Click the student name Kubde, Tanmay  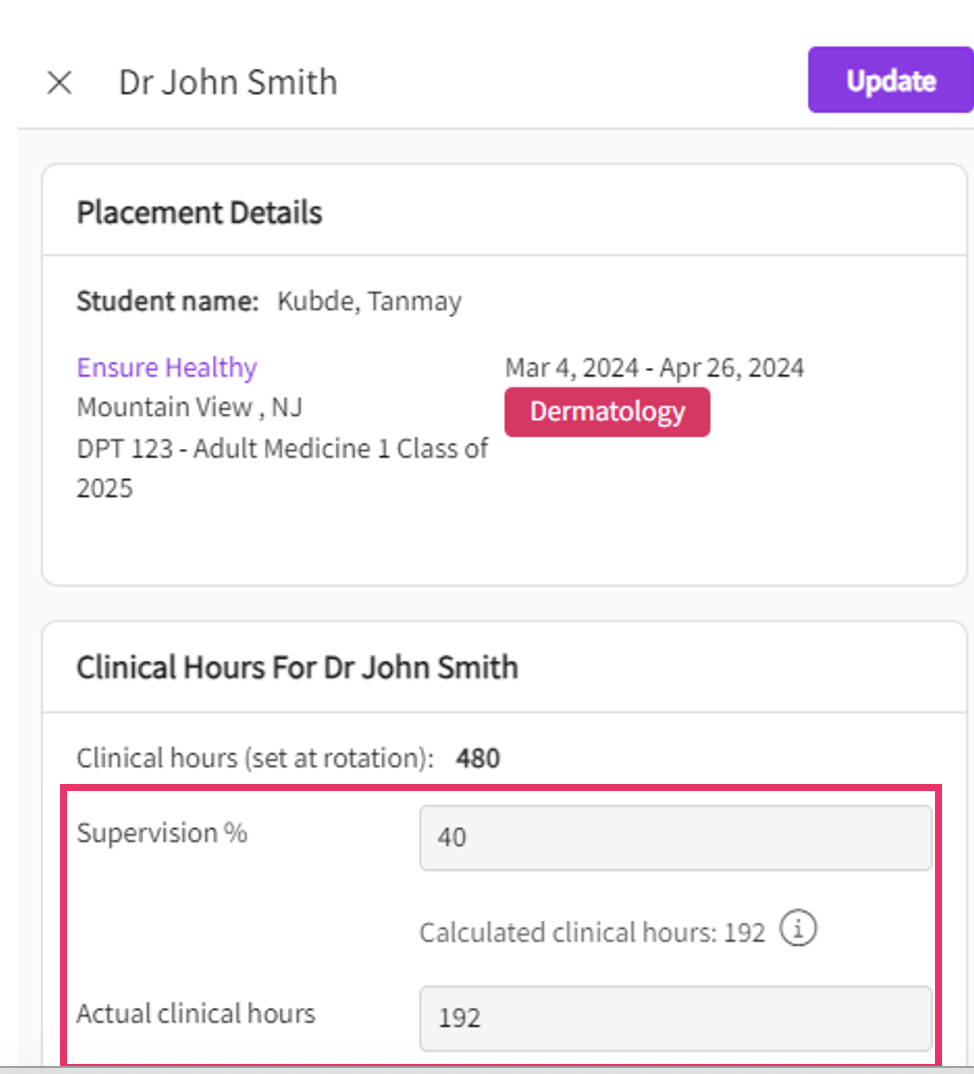[369, 302]
